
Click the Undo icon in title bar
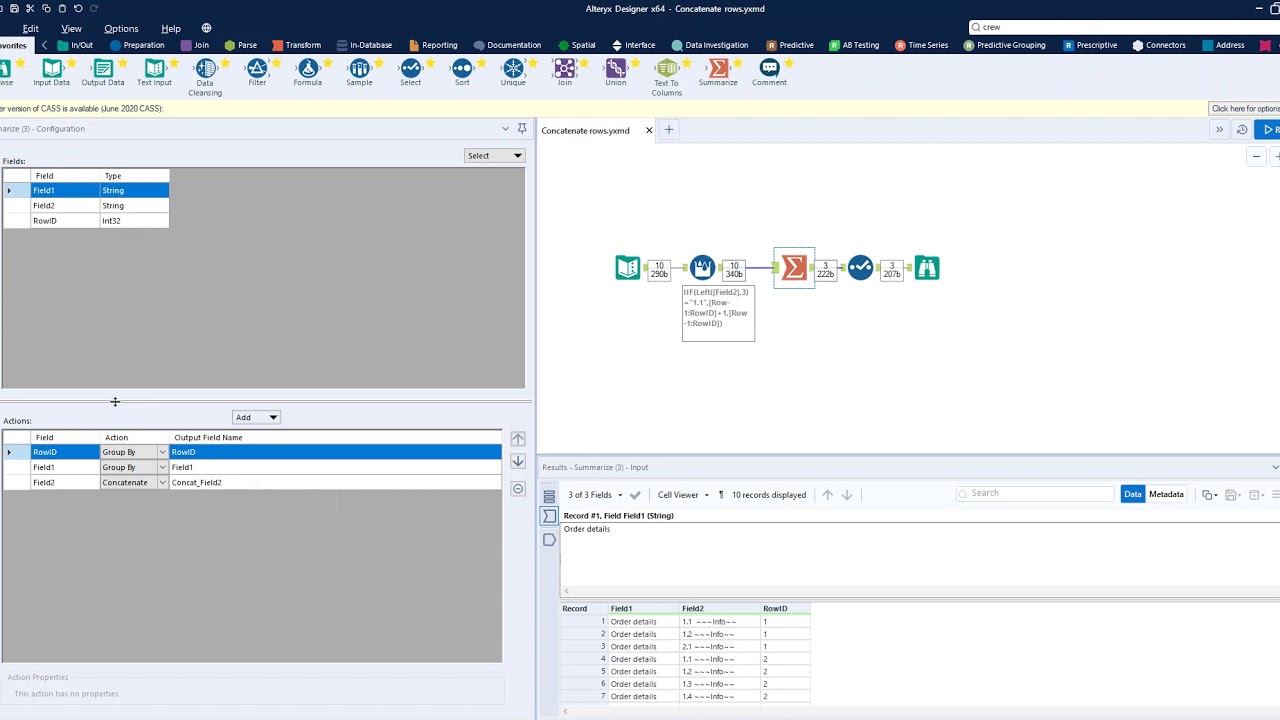(x=78, y=8)
